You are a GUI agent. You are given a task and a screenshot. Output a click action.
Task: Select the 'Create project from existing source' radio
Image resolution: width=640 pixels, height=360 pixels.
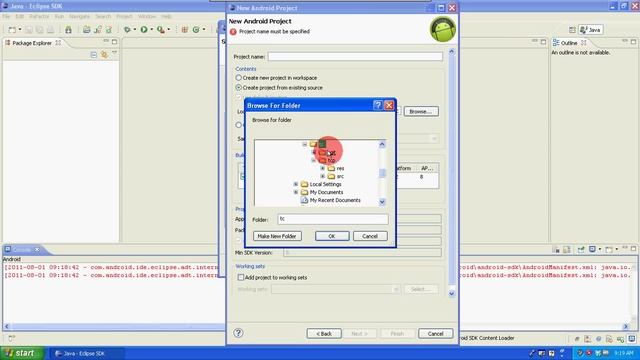(x=239, y=87)
